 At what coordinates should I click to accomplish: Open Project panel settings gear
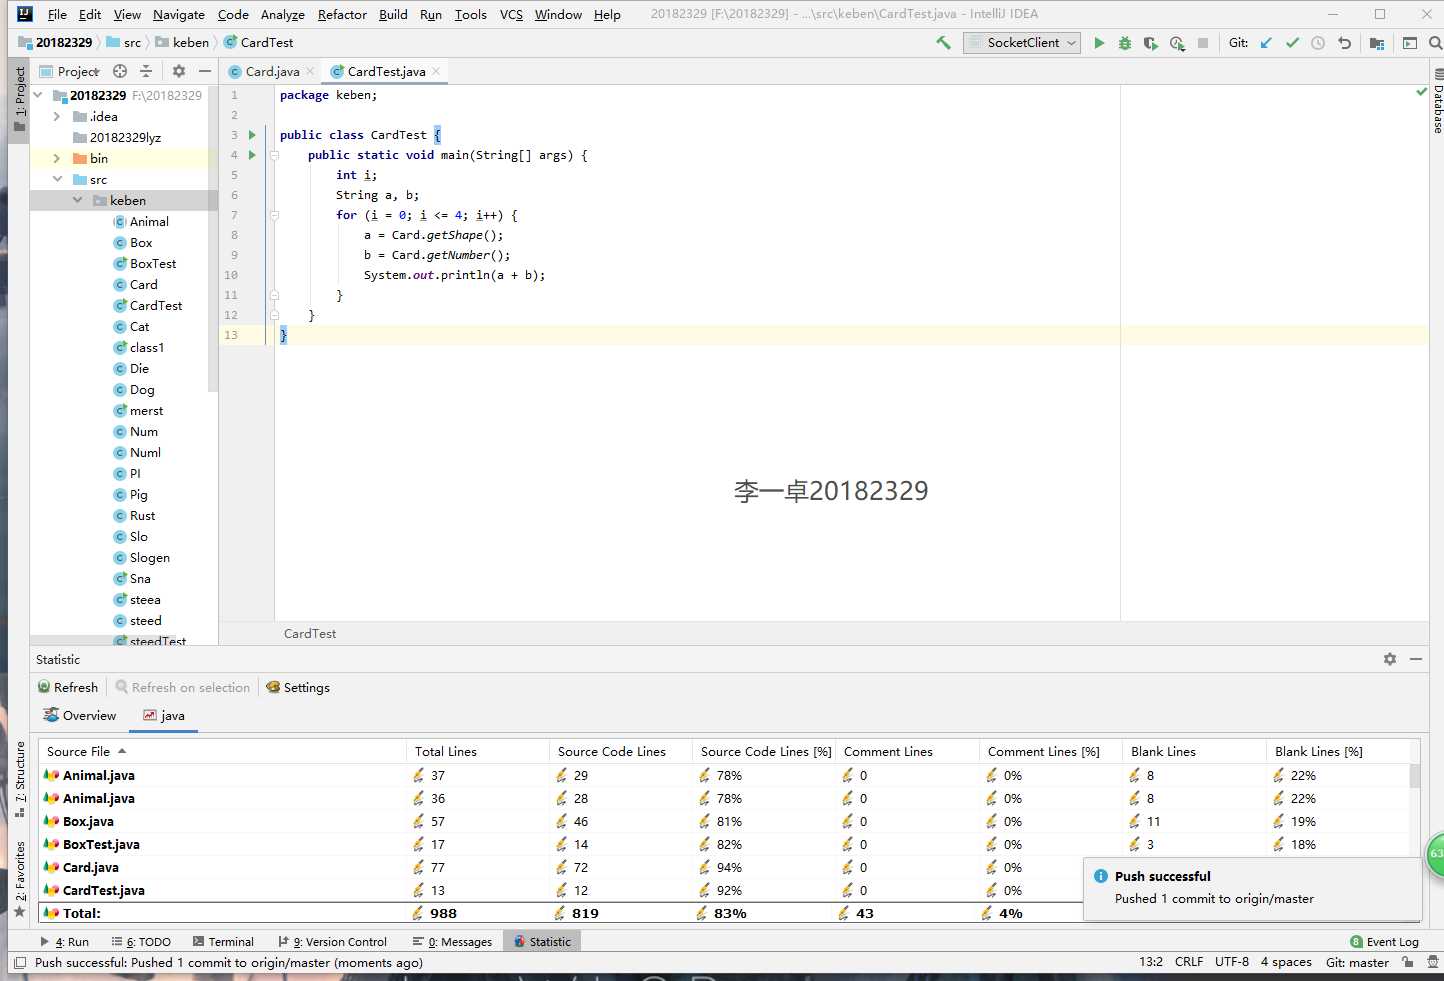click(x=179, y=71)
